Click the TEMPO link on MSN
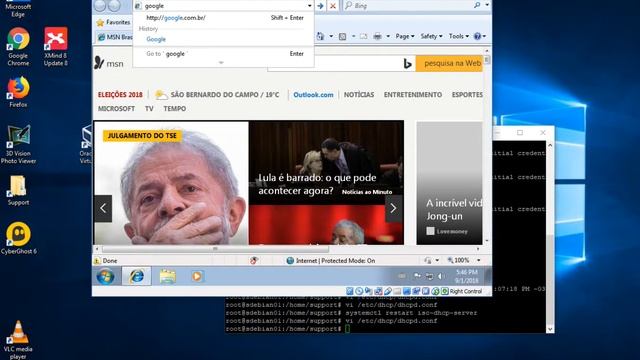Viewport: 640px width, 360px height. [x=175, y=109]
